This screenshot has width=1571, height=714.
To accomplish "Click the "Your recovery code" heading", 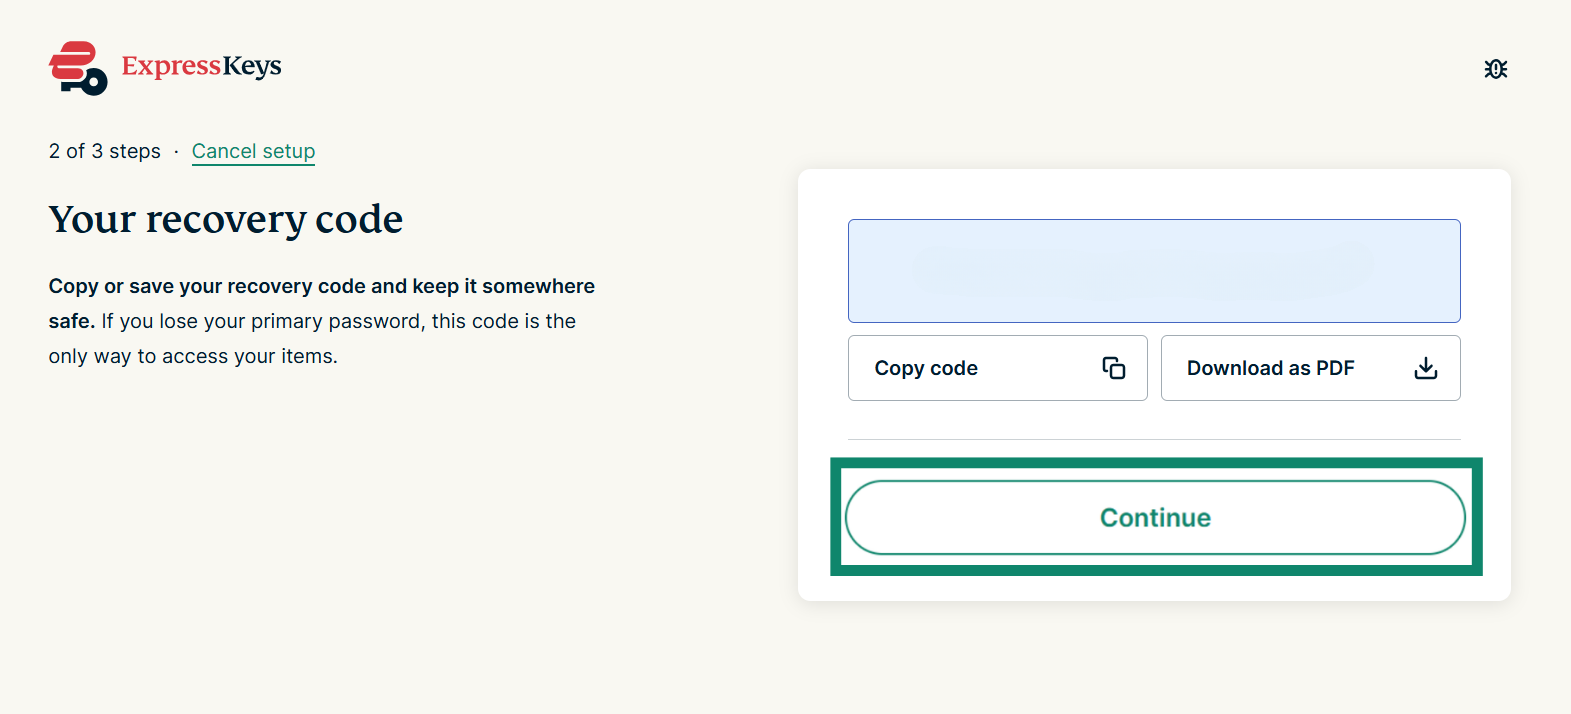I will pyautogui.click(x=226, y=219).
